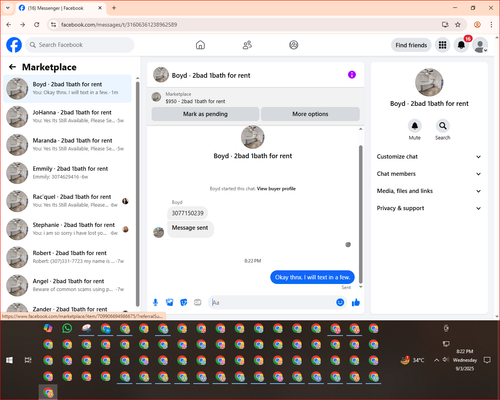Click the Search magnifier in chat details
Viewport: 500px width, 400px height.
tap(443, 126)
